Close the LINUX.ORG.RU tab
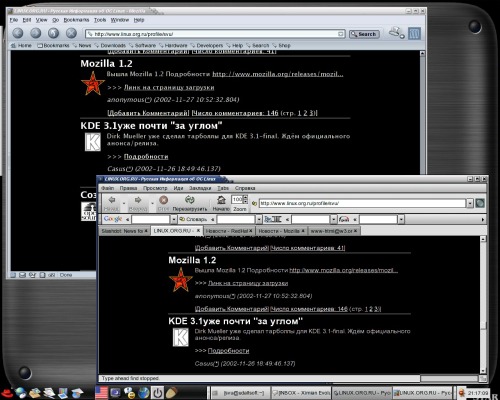The height and width of the screenshot is (400, 500). tap(198, 230)
